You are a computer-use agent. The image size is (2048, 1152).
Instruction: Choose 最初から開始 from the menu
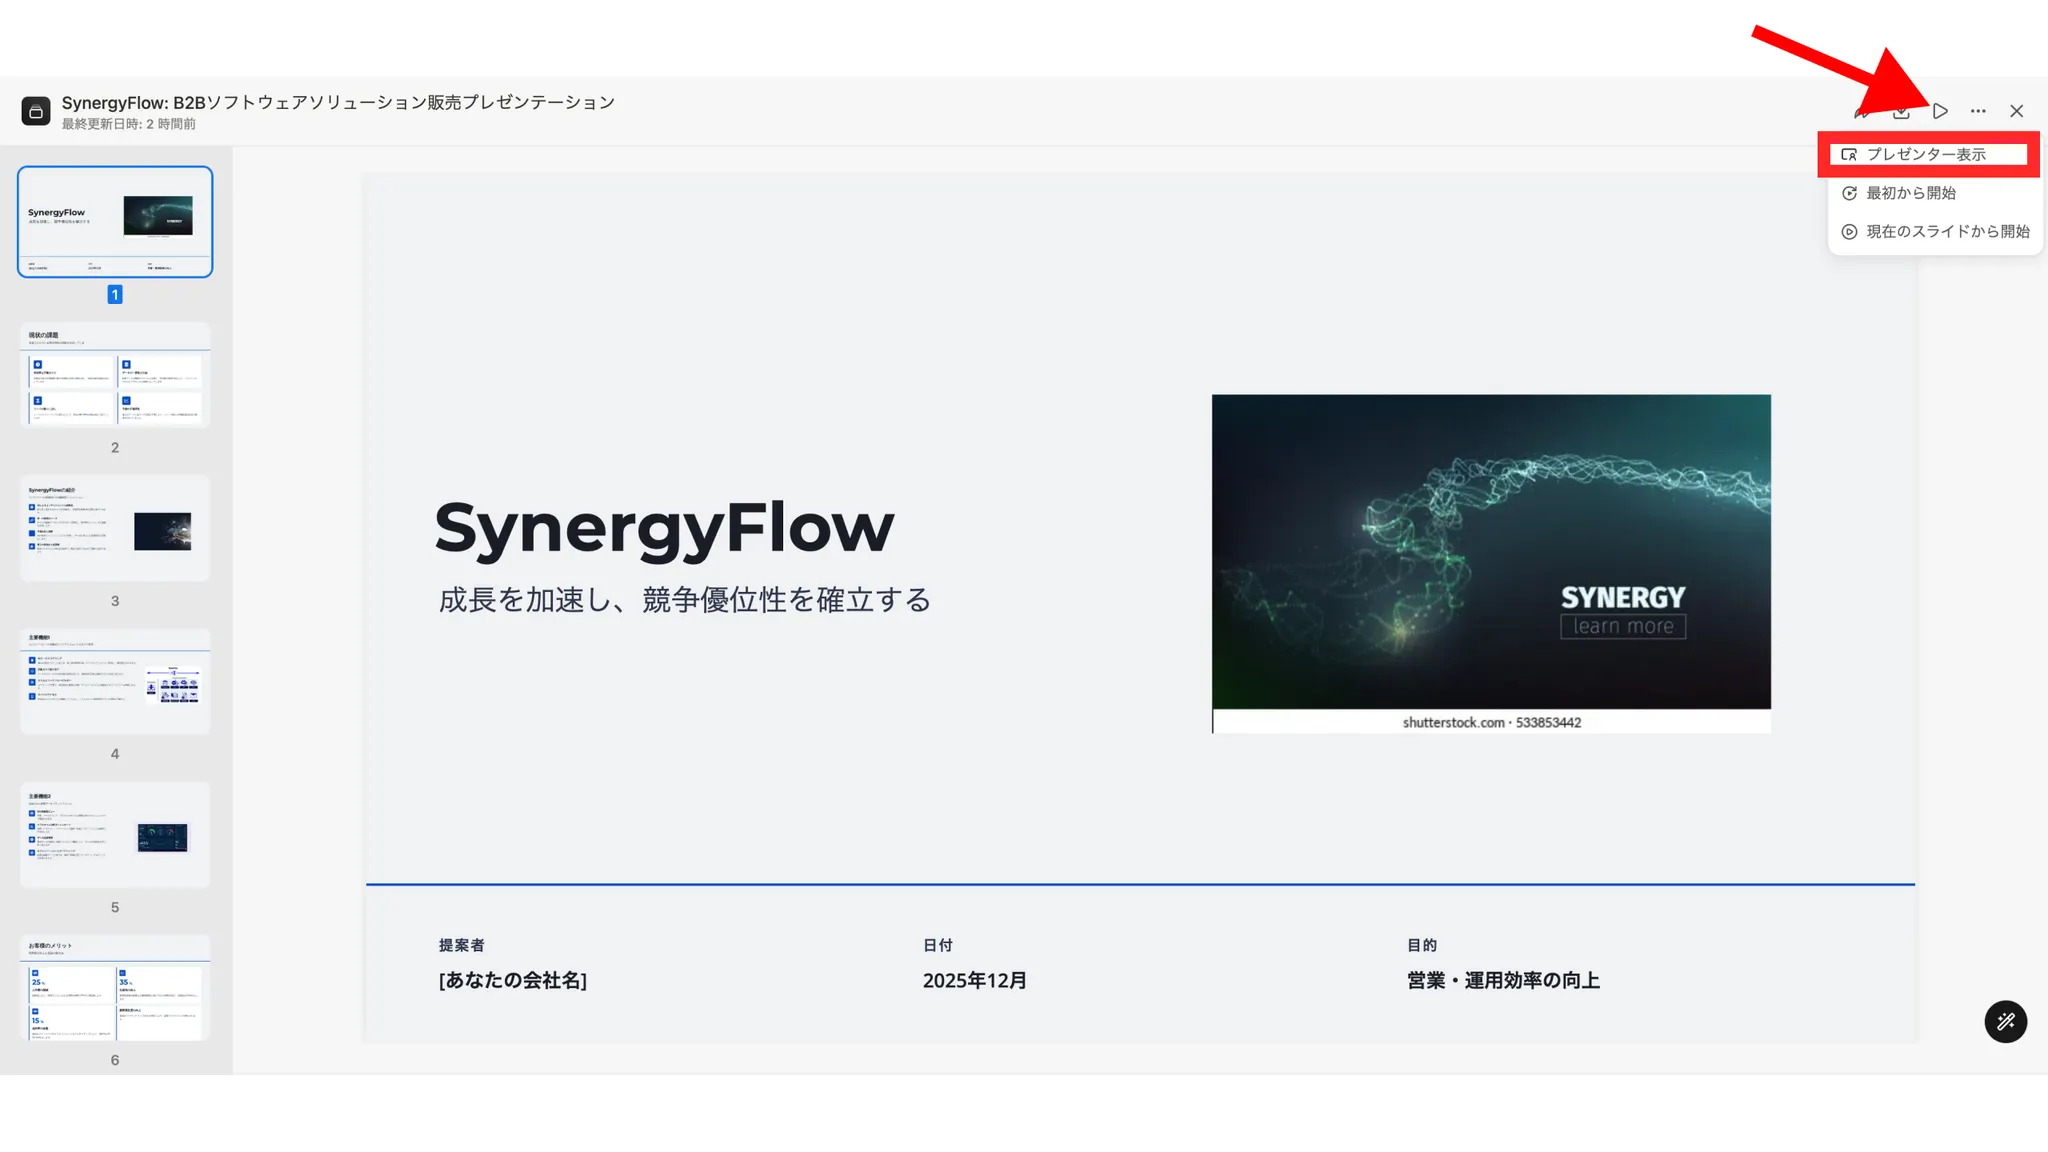point(1910,193)
